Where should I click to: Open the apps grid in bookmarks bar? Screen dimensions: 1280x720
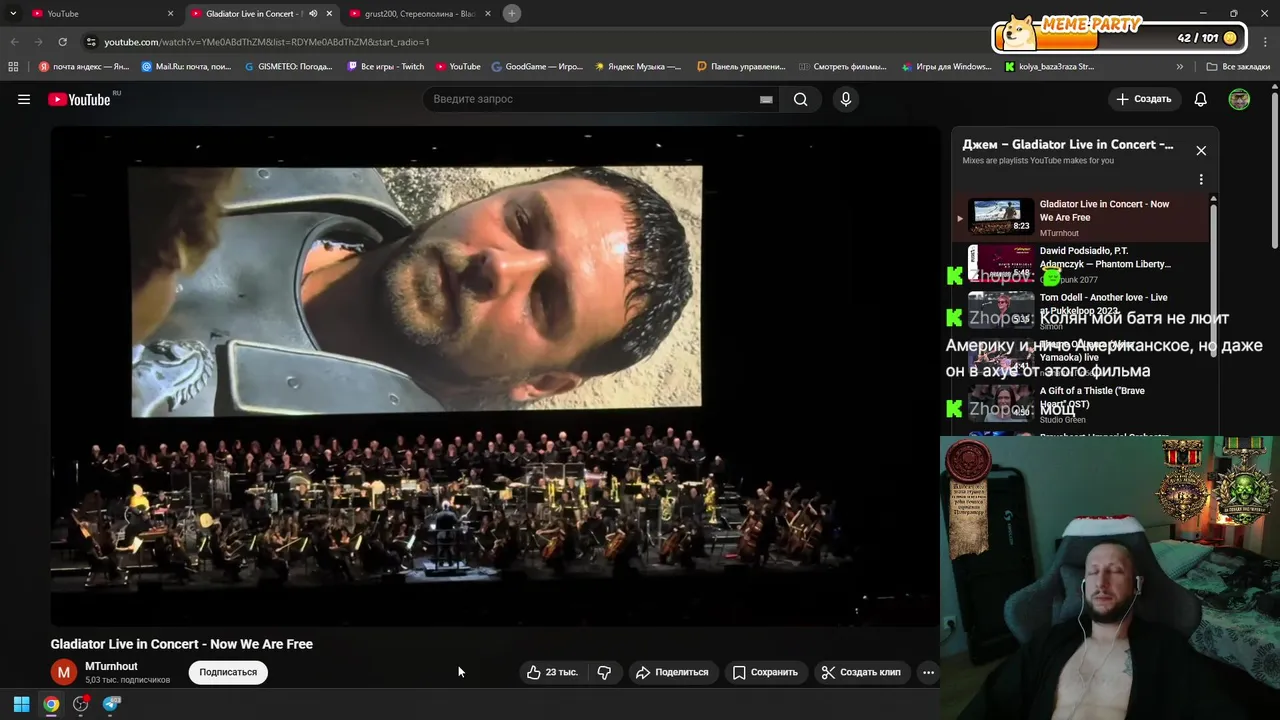(x=13, y=67)
